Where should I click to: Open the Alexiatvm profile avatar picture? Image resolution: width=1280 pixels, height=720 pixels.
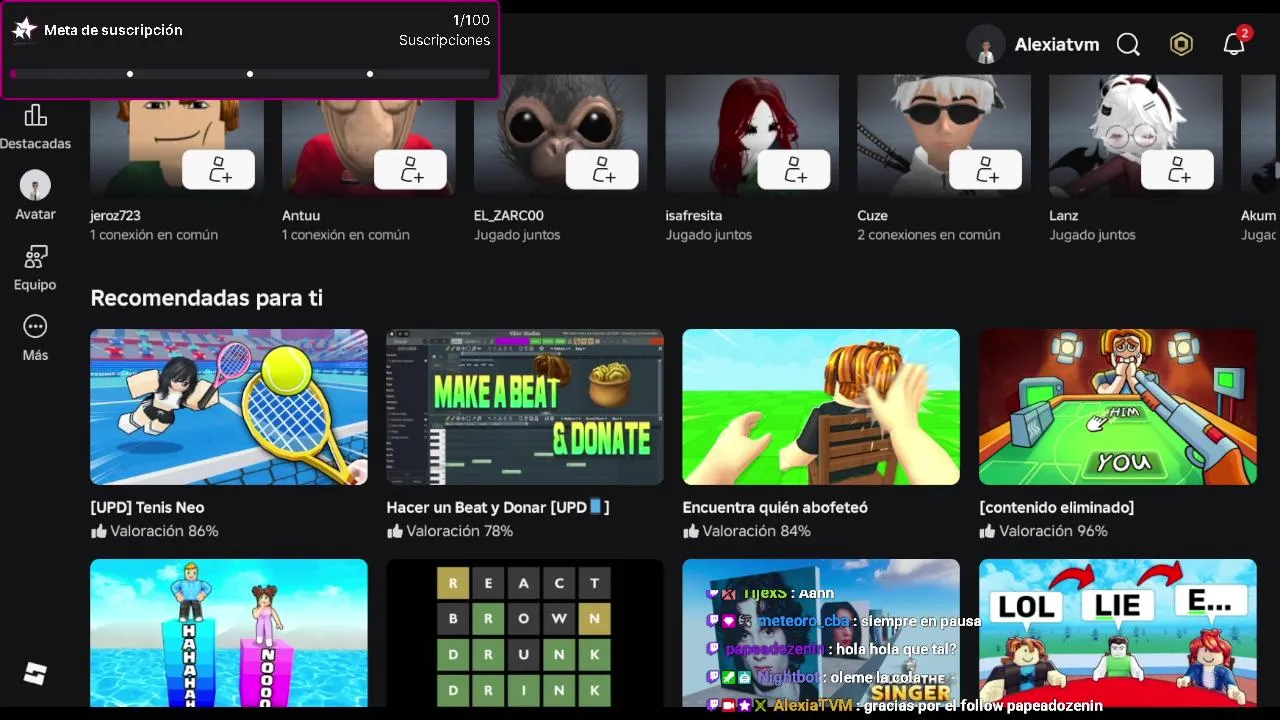click(985, 45)
